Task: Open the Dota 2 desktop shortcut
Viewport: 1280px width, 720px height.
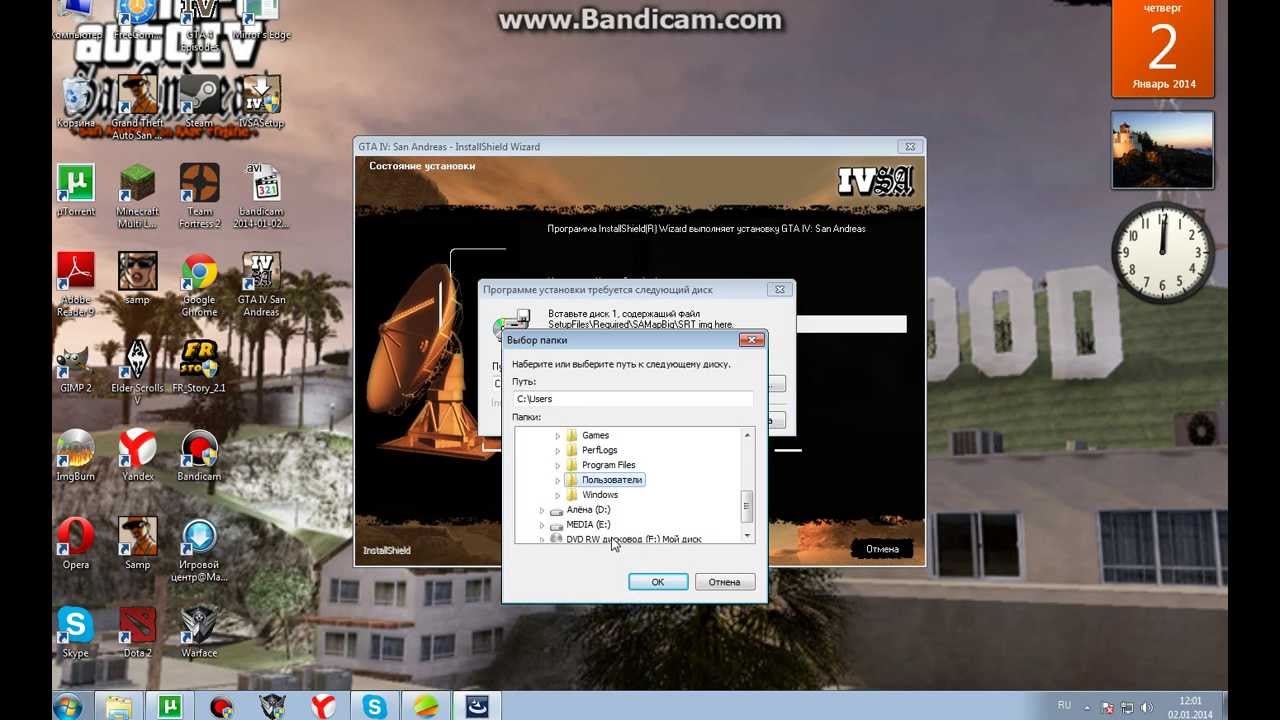Action: tap(138, 631)
